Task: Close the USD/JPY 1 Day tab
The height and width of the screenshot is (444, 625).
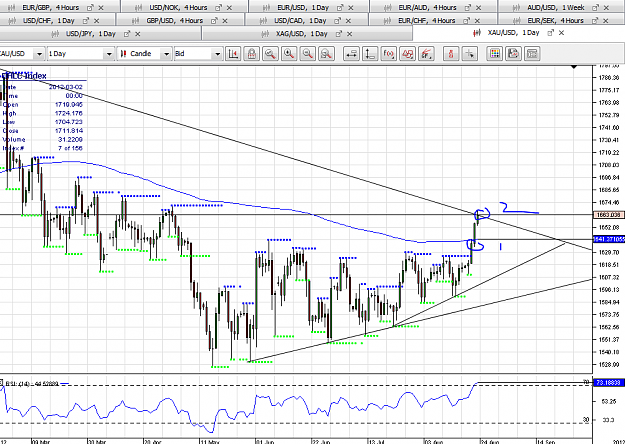Action: [138, 34]
